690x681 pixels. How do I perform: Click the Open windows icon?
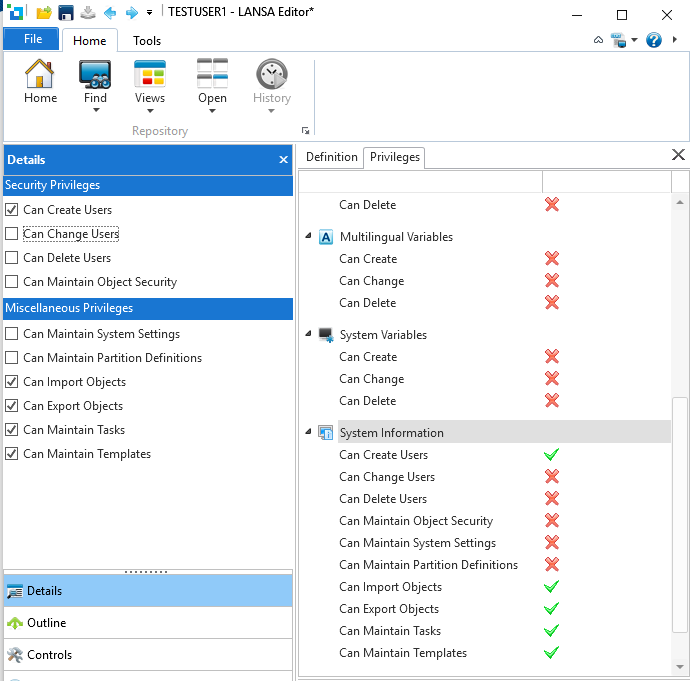pyautogui.click(x=212, y=75)
